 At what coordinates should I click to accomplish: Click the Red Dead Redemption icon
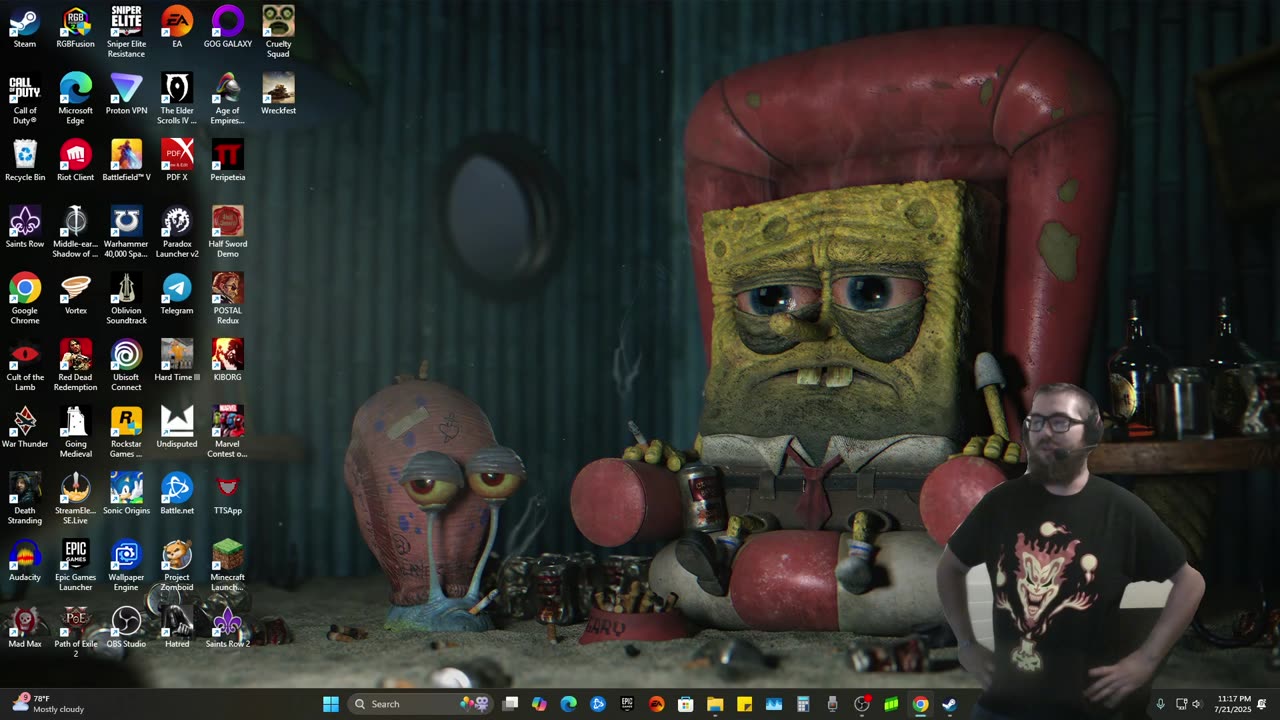[x=76, y=365]
